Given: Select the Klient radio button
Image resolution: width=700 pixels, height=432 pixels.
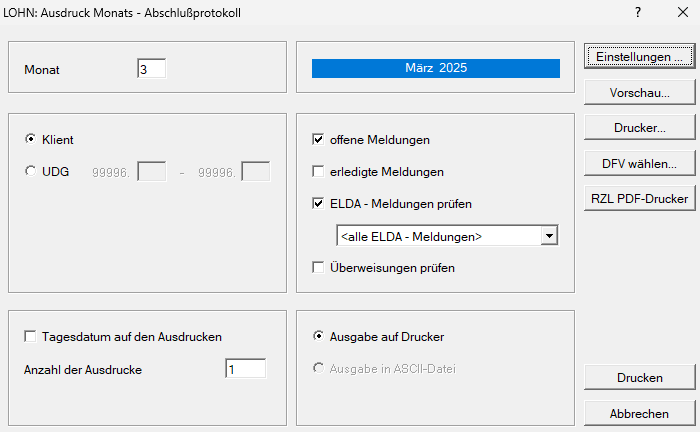Looking at the screenshot, I should [30, 140].
